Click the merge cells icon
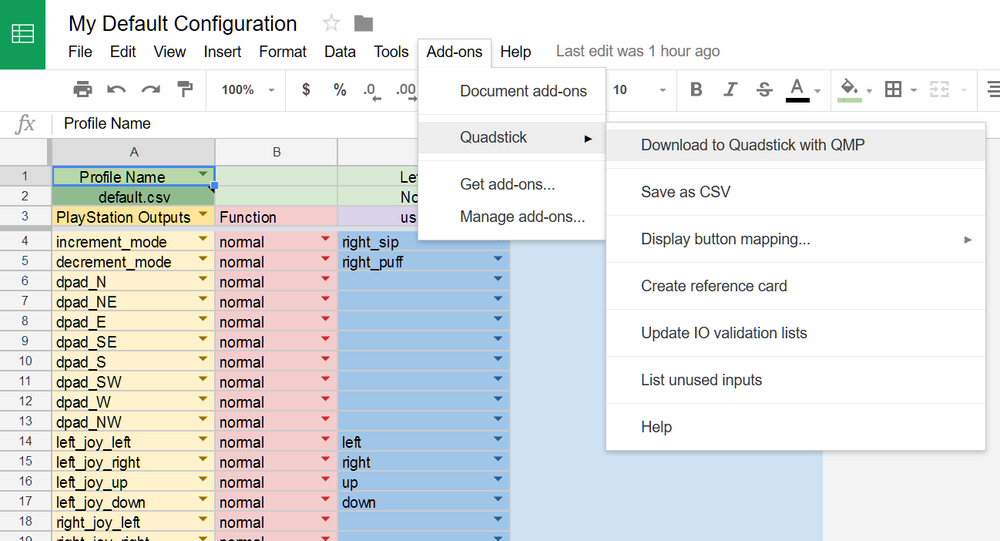The width and height of the screenshot is (1000, 541). pyautogui.click(x=939, y=89)
